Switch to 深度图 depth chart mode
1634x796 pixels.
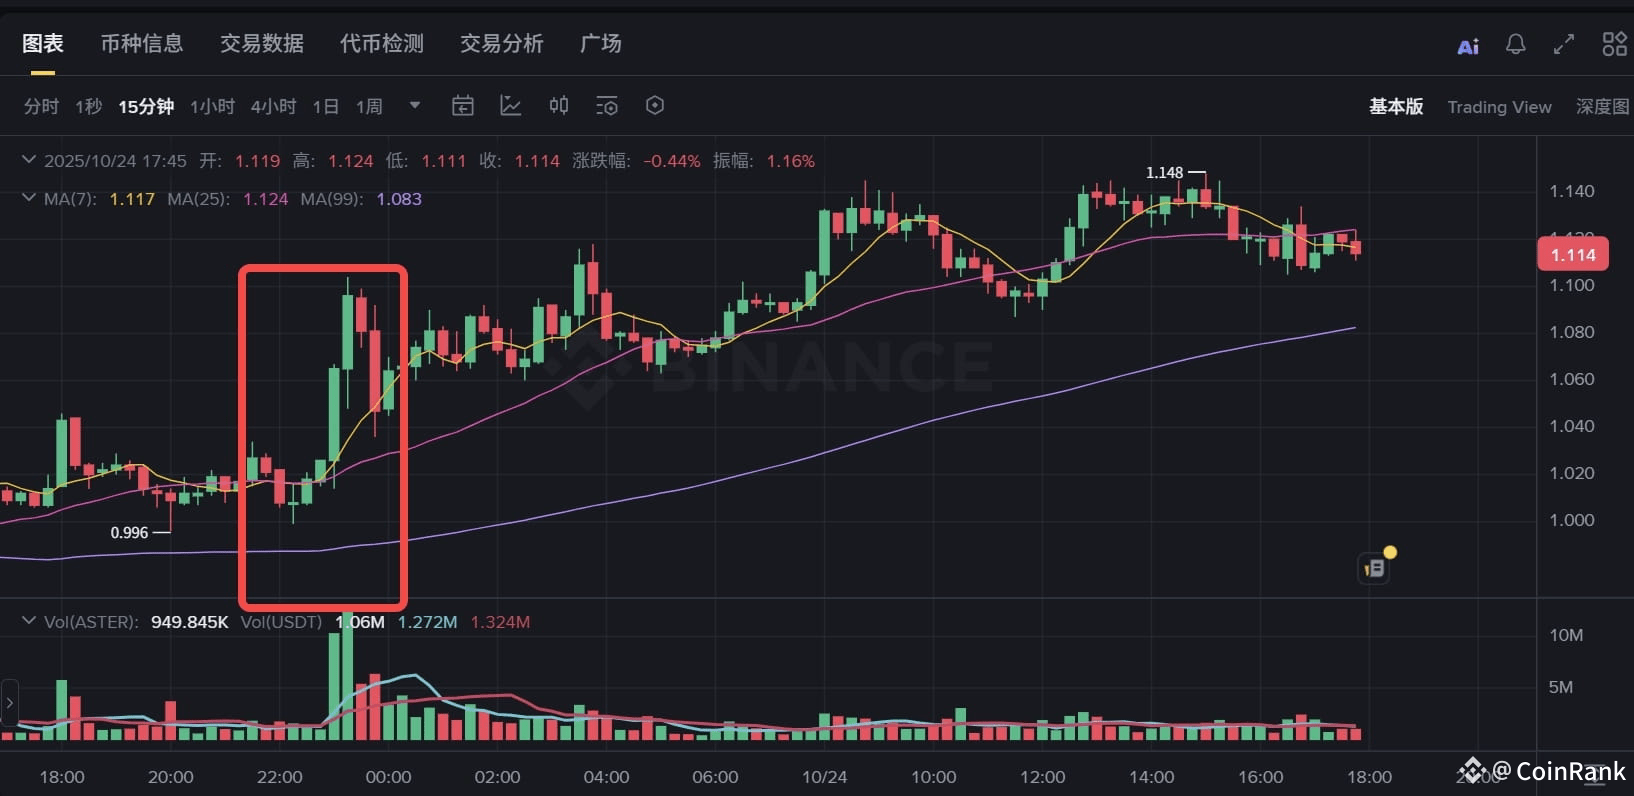1602,107
